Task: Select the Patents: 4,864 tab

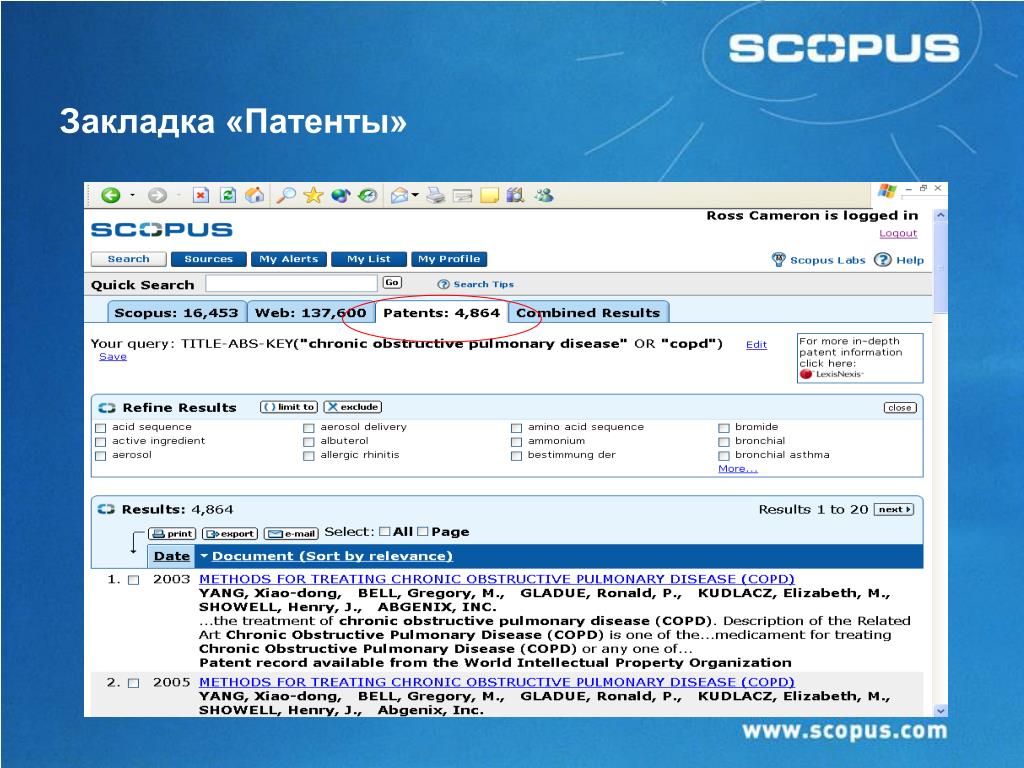Action: tap(441, 313)
